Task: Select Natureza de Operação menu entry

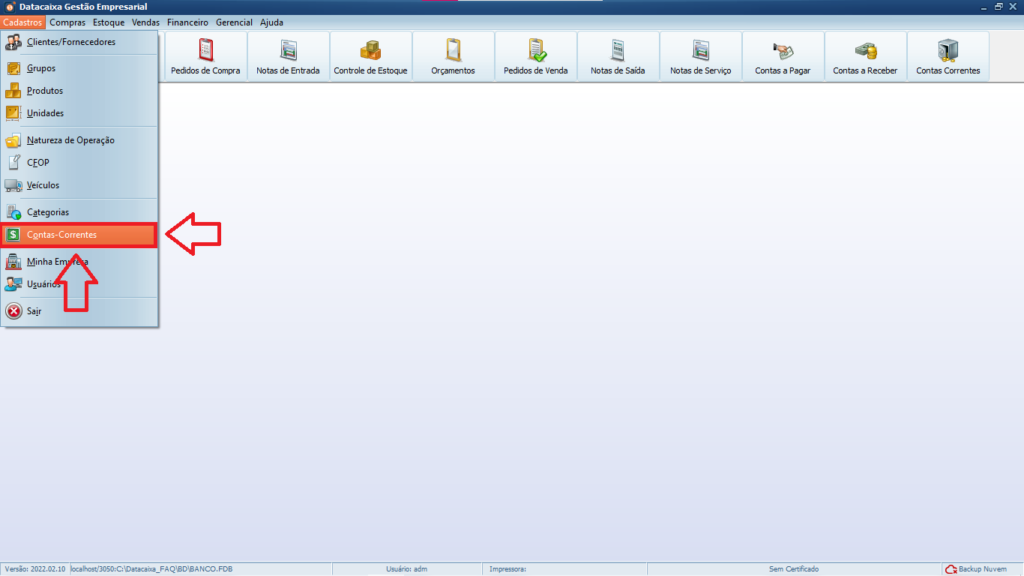Action: (70, 141)
